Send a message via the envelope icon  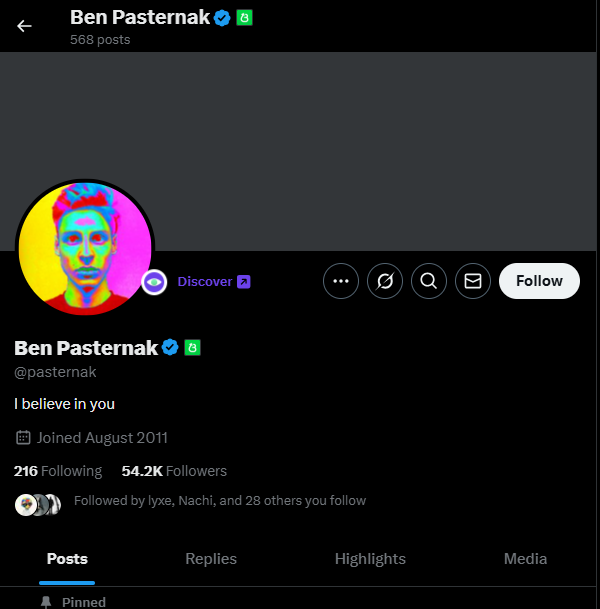click(473, 281)
